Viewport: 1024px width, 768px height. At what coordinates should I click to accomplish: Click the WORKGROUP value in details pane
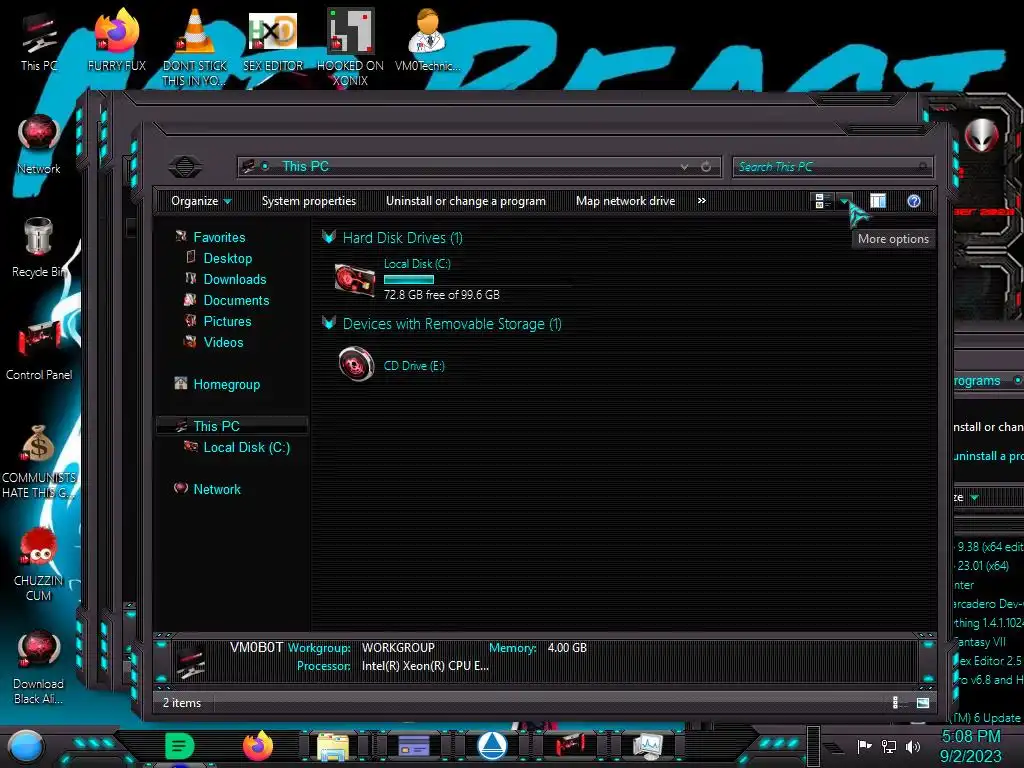(x=398, y=648)
